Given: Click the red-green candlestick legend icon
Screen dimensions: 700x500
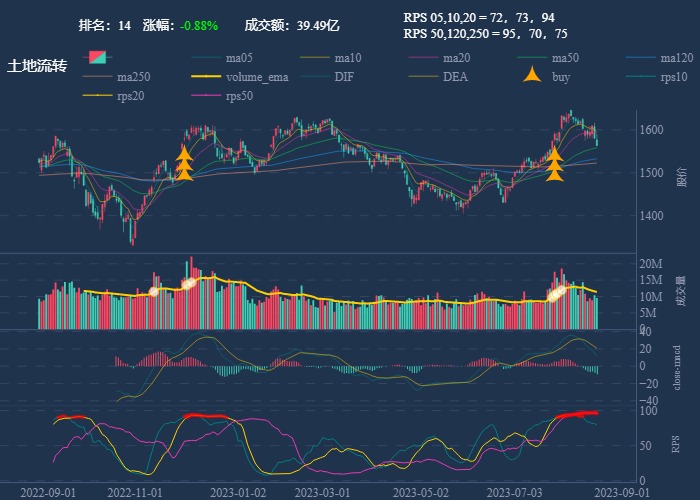Looking at the screenshot, I should pyautogui.click(x=99, y=58).
